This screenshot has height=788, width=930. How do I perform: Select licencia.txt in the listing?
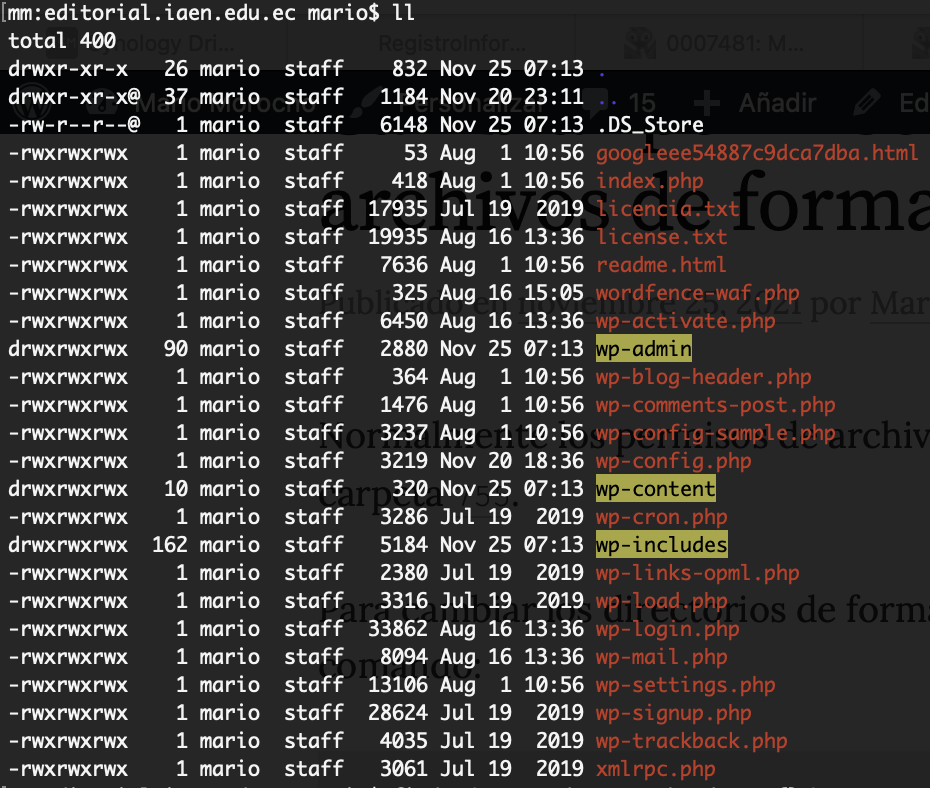667,209
